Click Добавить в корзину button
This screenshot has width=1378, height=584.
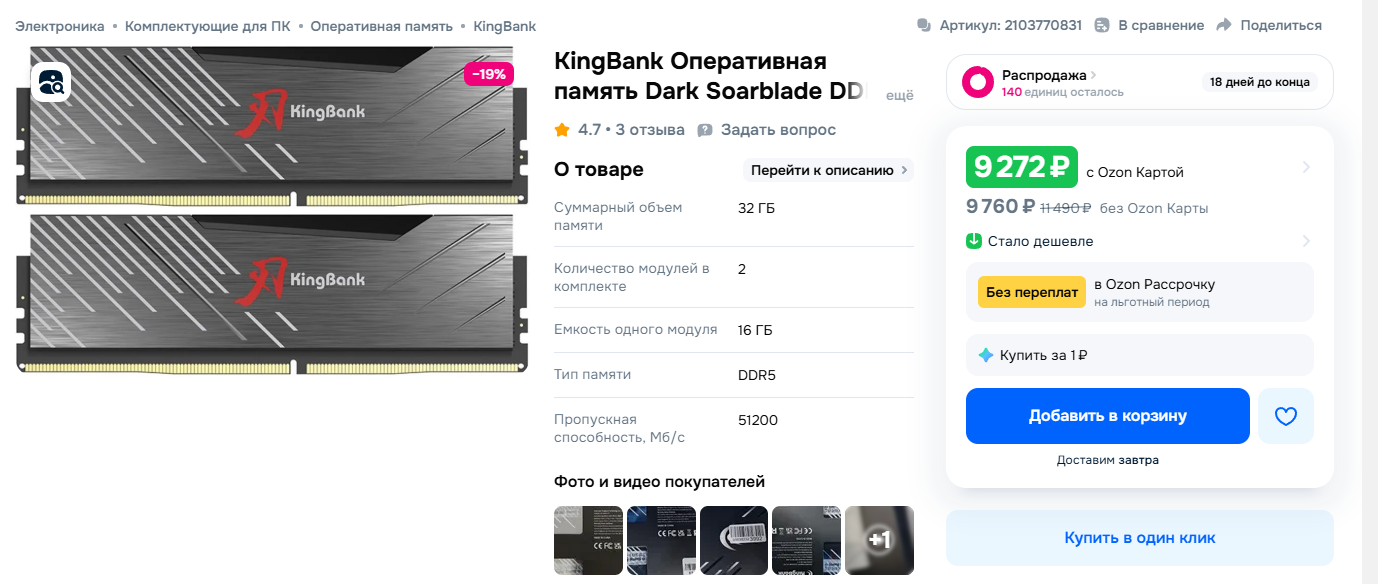pos(1108,416)
